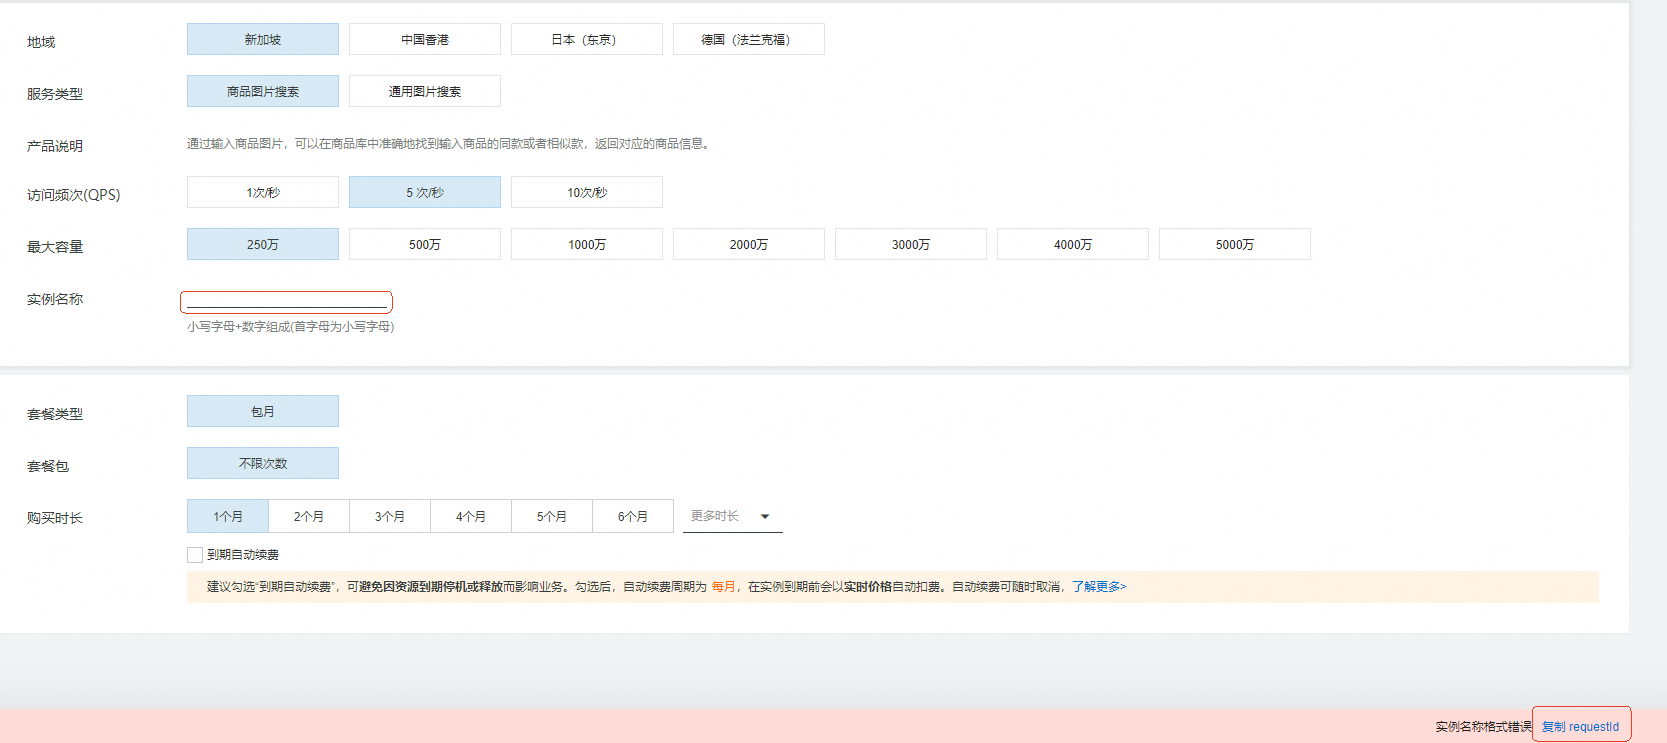Set QPS to 5 次/秒

coord(425,192)
